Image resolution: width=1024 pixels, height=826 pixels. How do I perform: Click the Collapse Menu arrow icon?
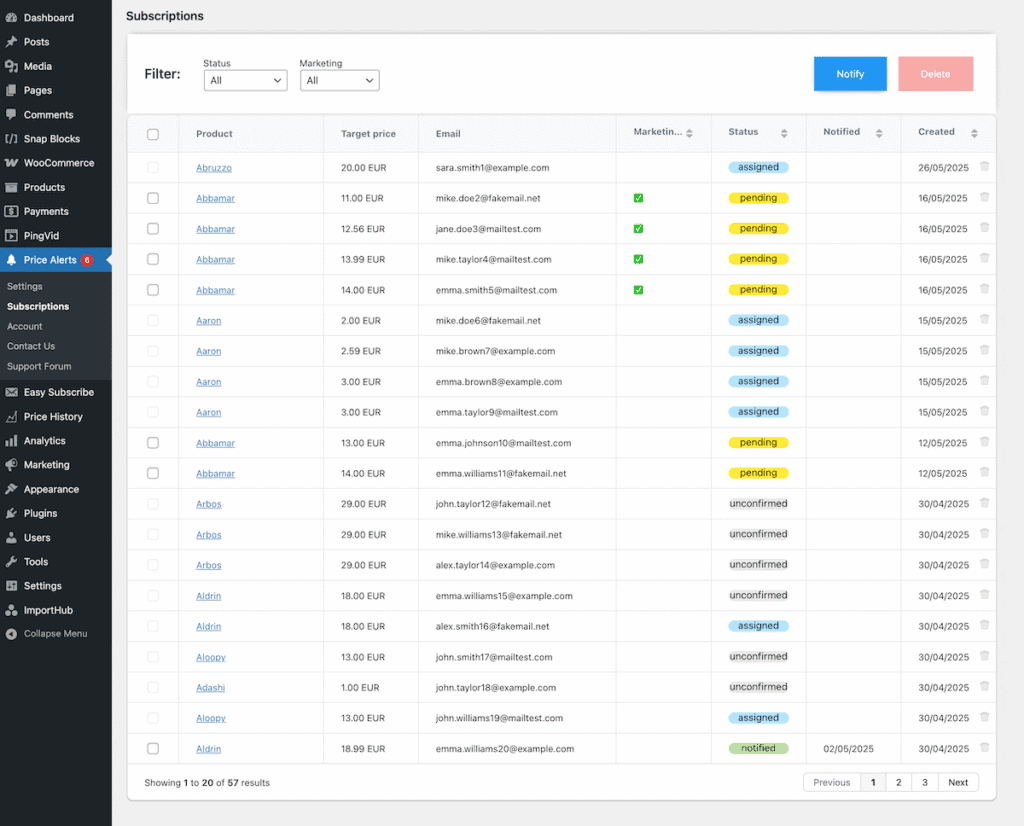tap(12, 634)
